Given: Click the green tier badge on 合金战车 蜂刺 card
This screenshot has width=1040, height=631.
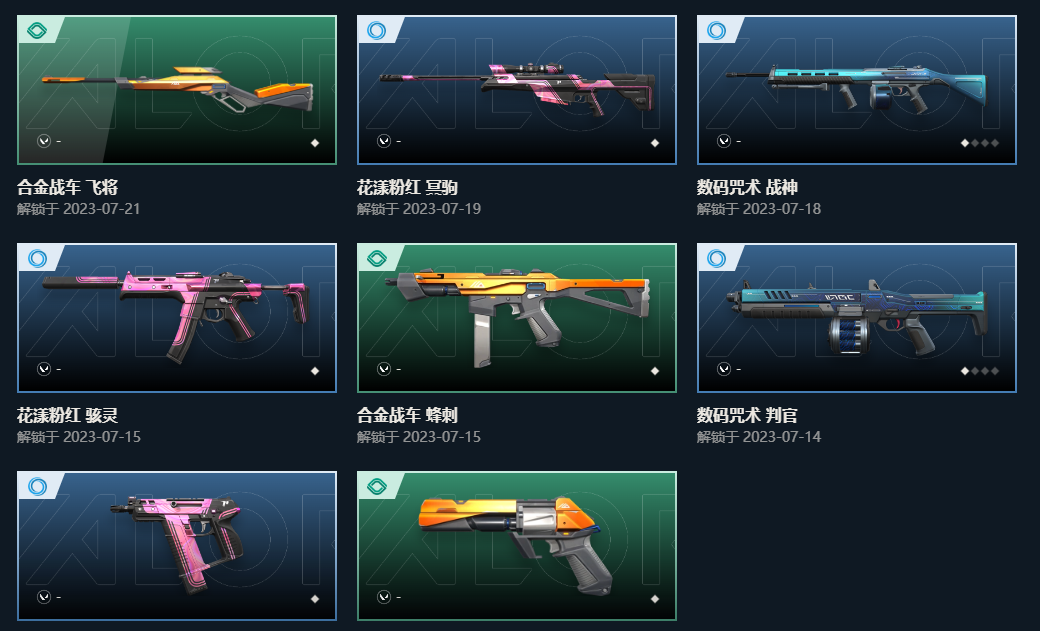Looking at the screenshot, I should pyautogui.click(x=376, y=258).
